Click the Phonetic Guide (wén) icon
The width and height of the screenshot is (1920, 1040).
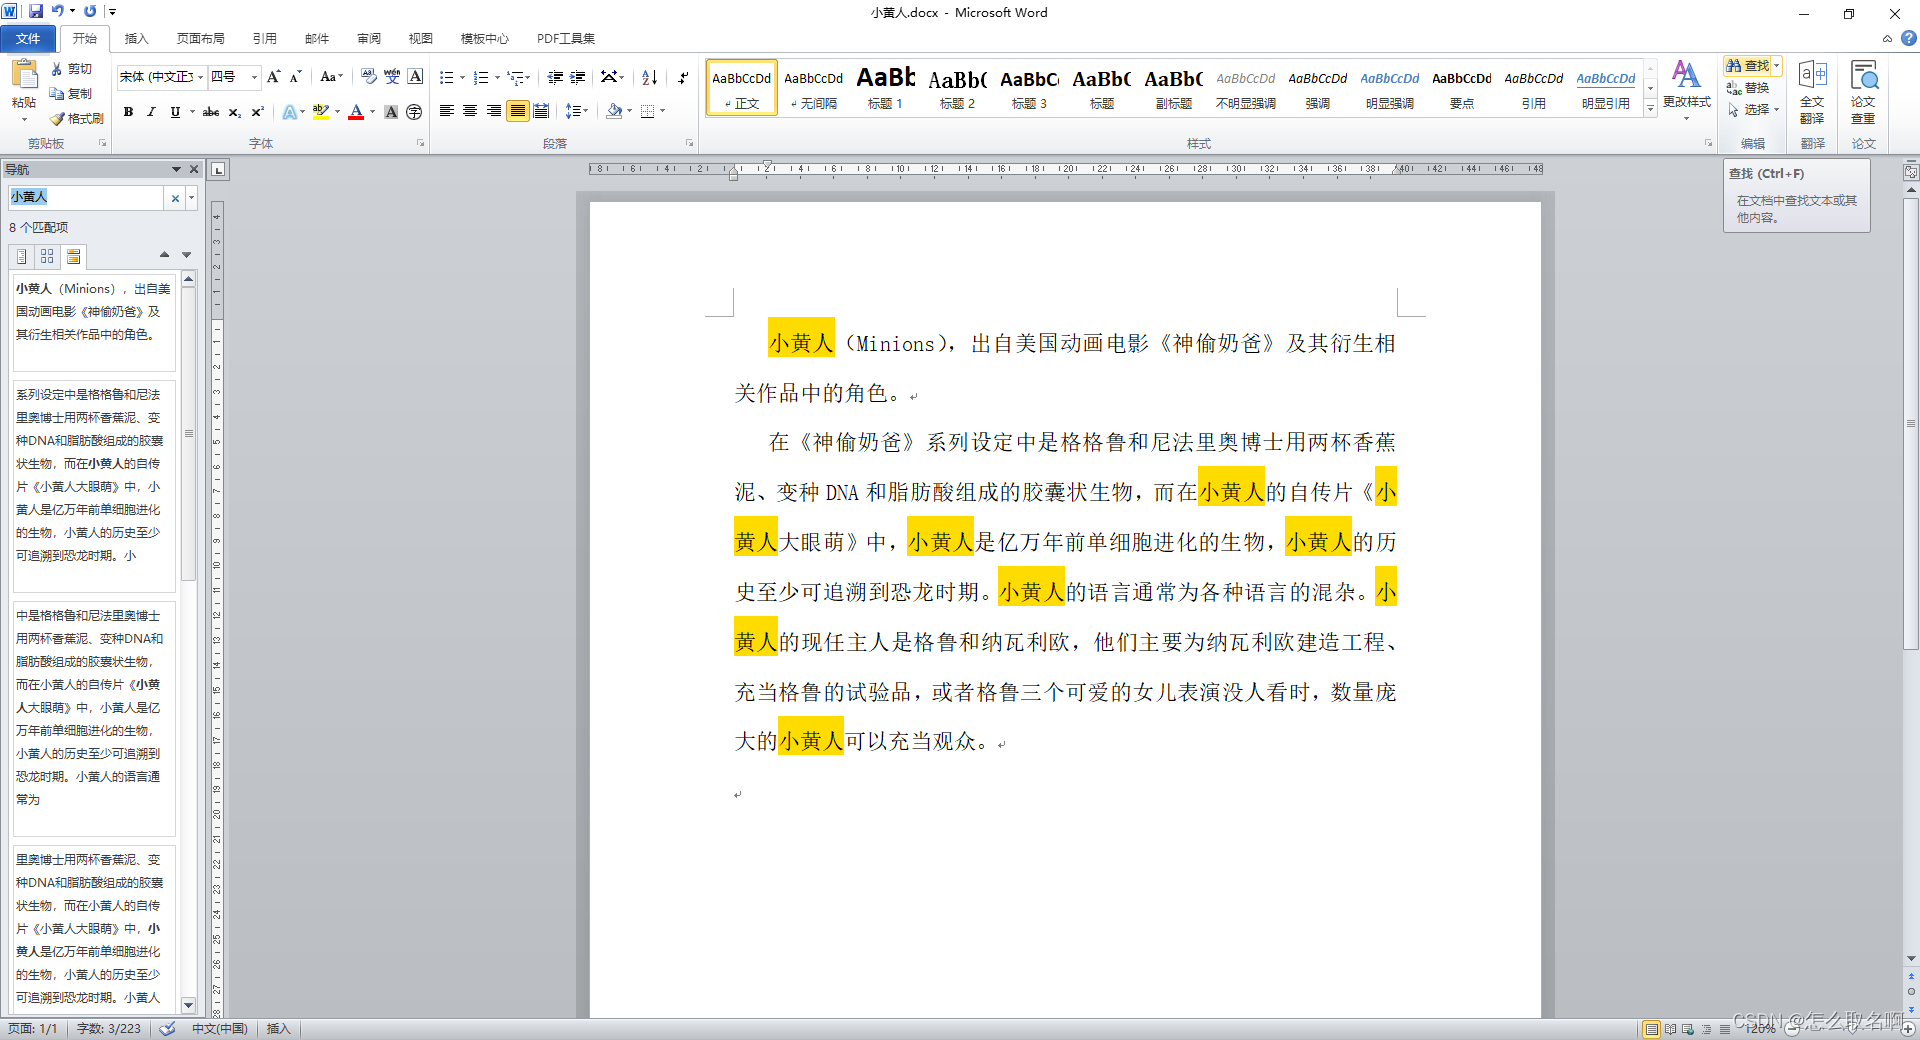click(392, 77)
